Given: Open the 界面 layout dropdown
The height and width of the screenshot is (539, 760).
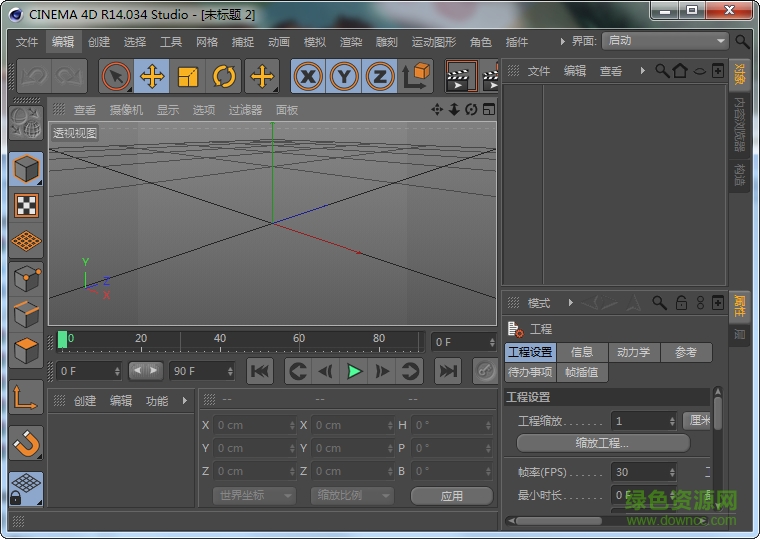Looking at the screenshot, I should 665,41.
